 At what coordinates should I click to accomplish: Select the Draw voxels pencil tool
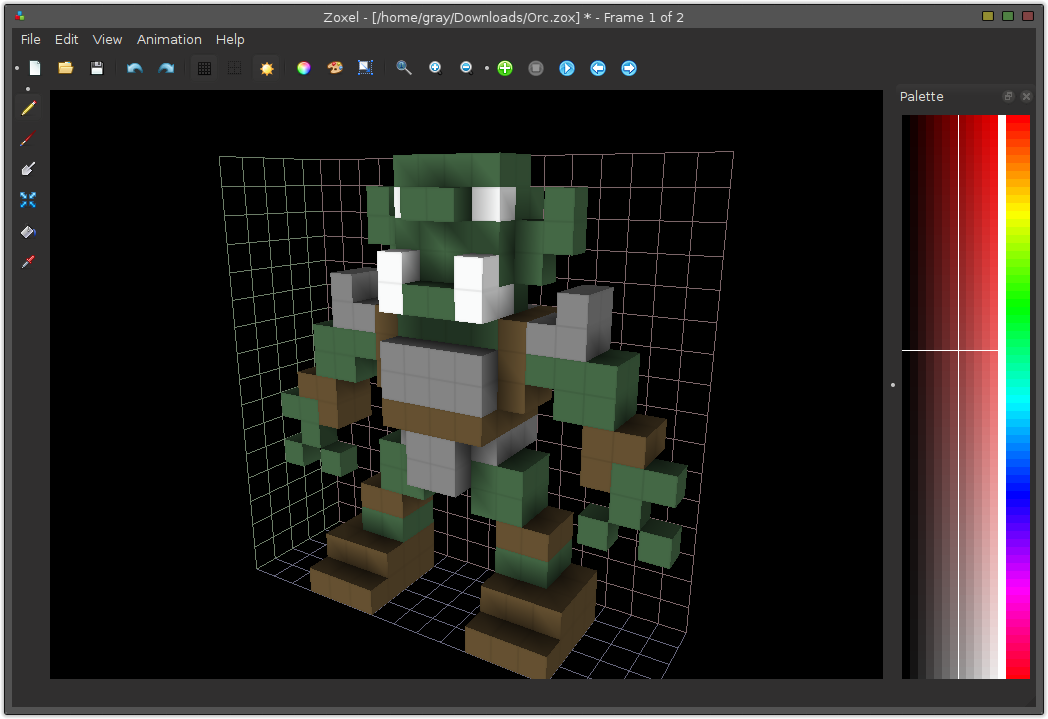pos(27,110)
